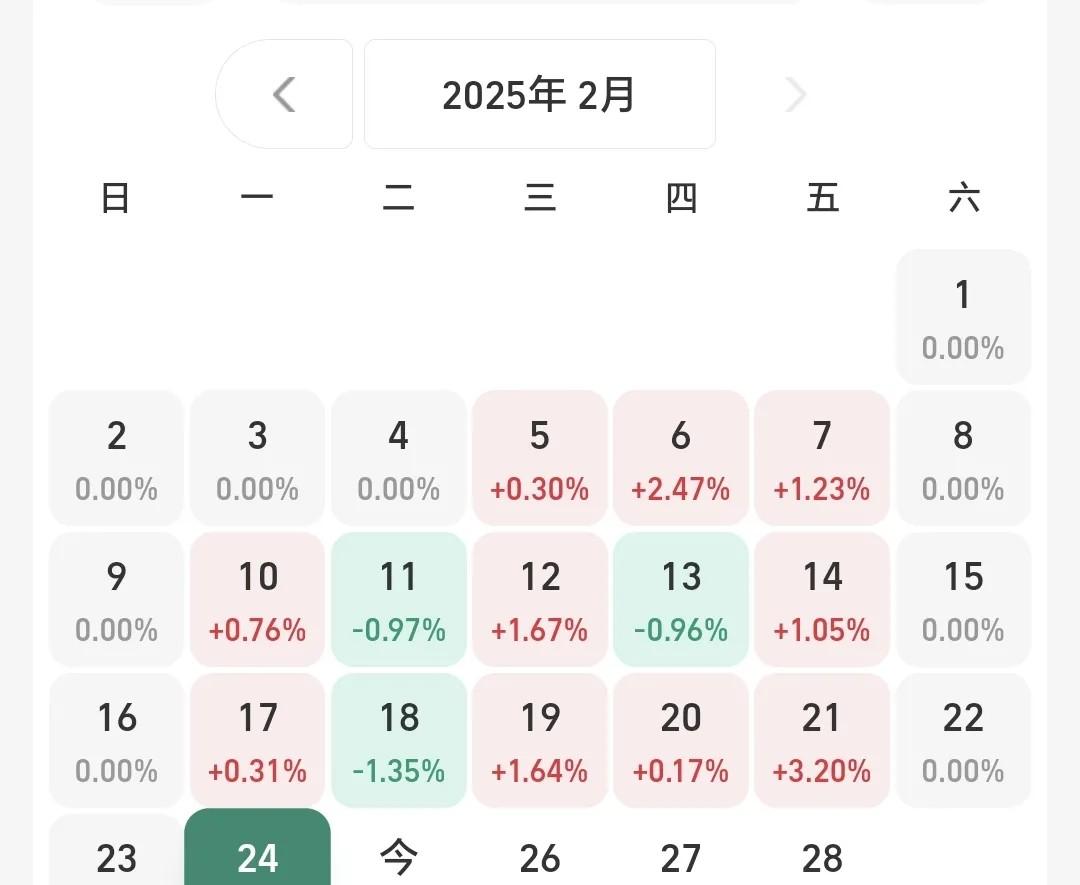Select February 2 showing 0.00%
The image size is (1080, 885).
tap(116, 458)
